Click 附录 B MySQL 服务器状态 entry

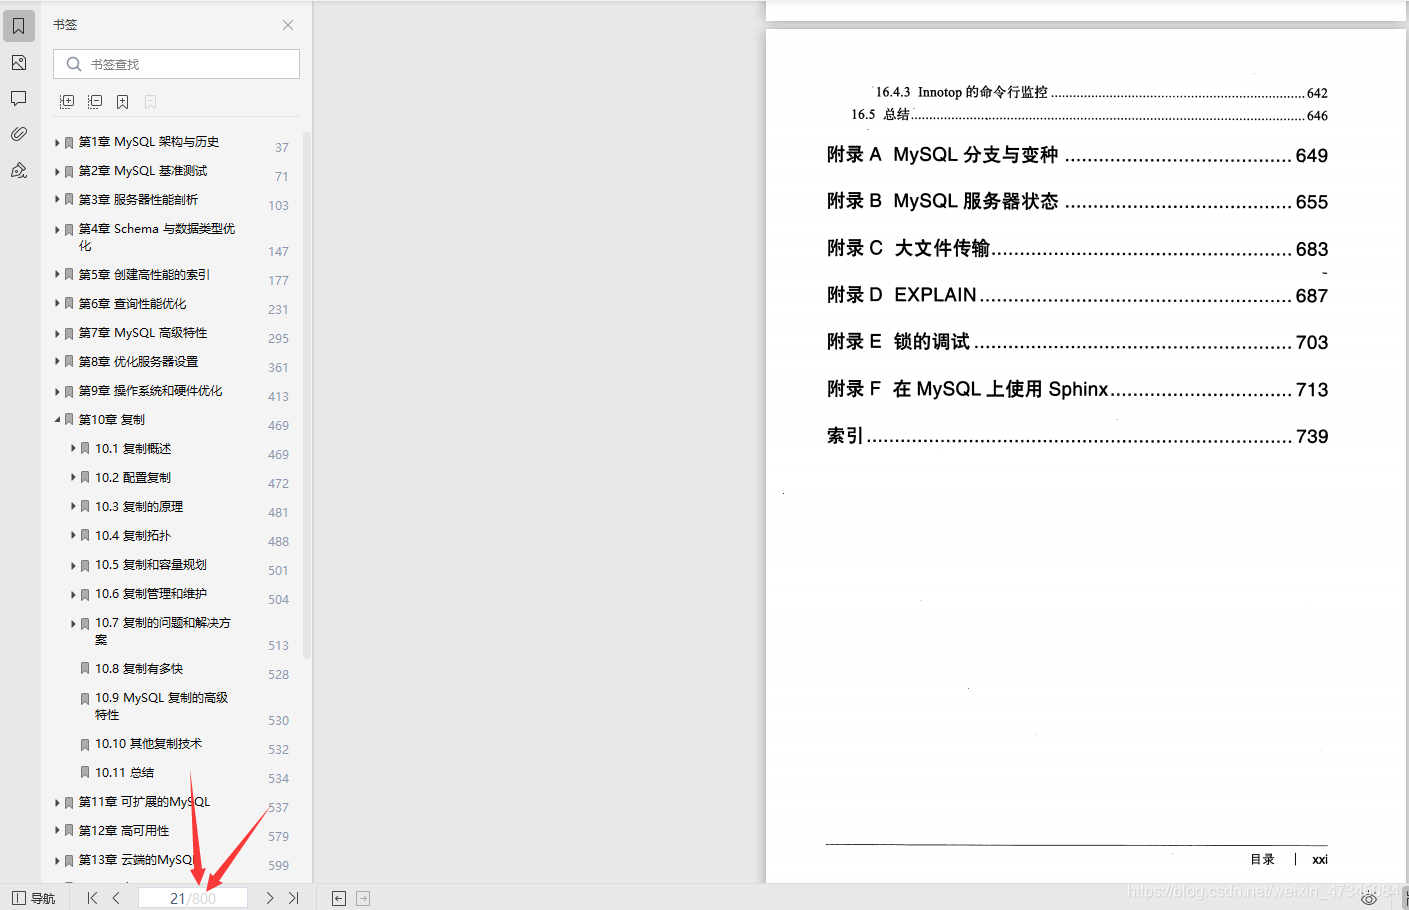[x=1077, y=201]
